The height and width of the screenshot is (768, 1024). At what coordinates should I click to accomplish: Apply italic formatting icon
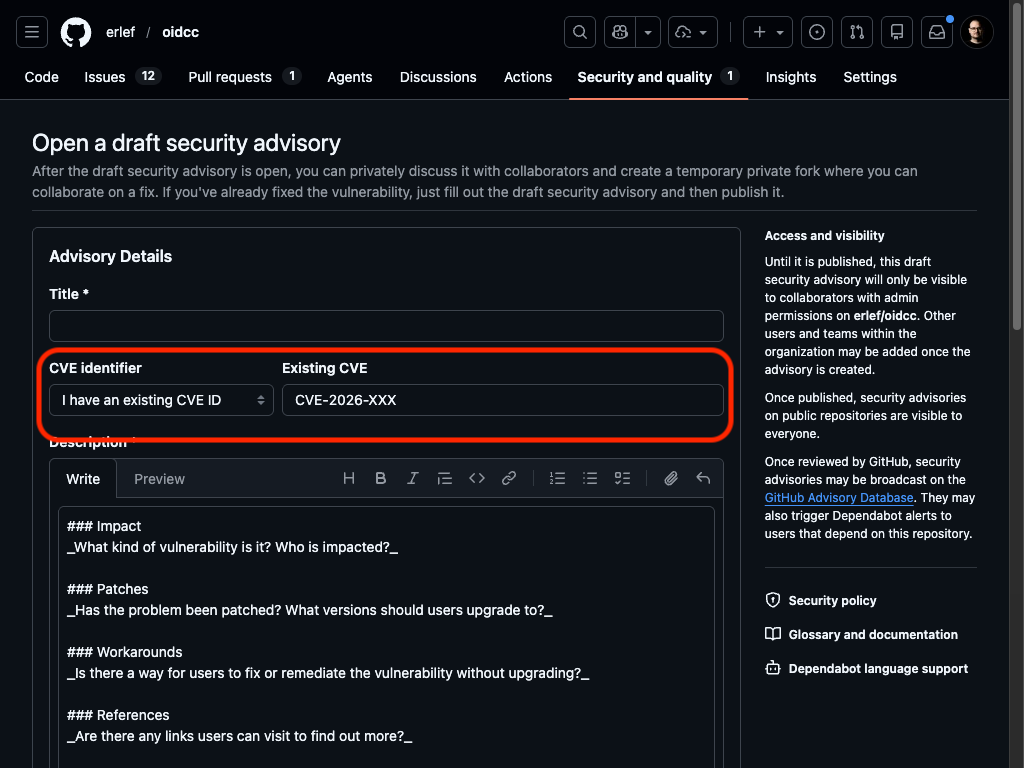[413, 479]
